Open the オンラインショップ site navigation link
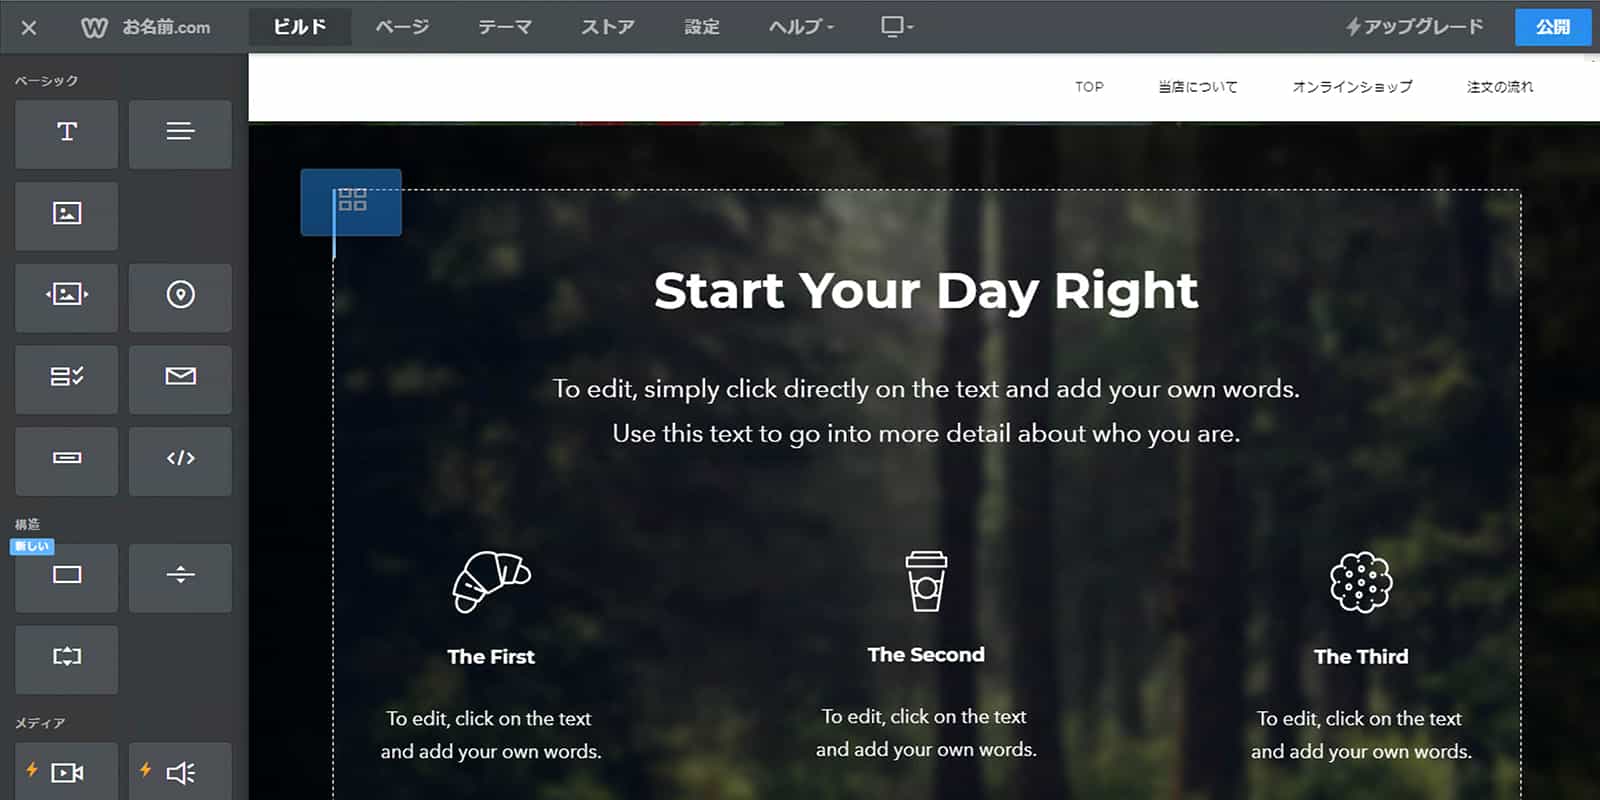1600x800 pixels. point(1352,87)
